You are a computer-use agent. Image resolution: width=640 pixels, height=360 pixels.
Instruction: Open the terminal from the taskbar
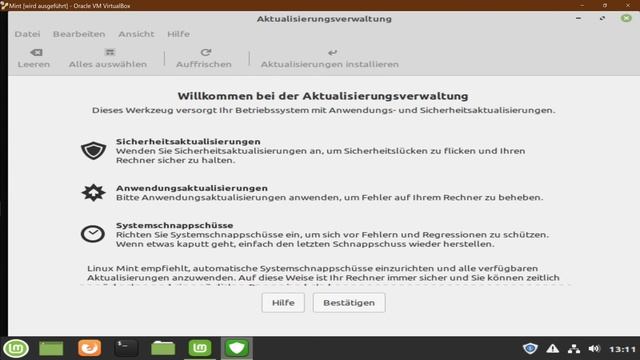(x=126, y=348)
